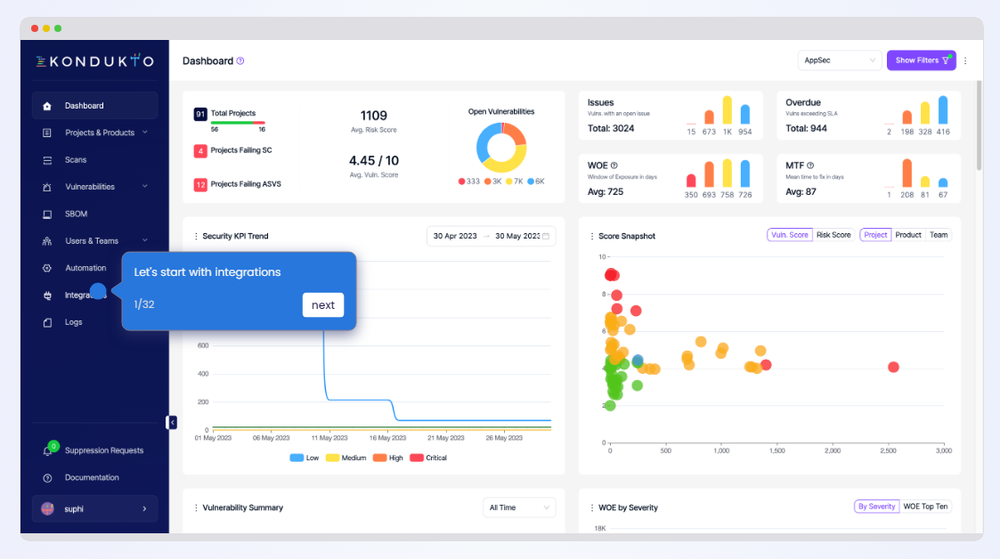Click the far-right red dot in Score Snapshot
Screen dimensions: 1000x559
pyautogui.click(x=893, y=367)
